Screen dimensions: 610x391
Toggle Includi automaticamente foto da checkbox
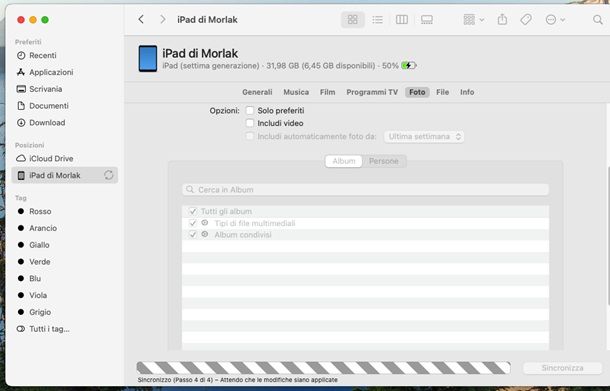click(249, 136)
